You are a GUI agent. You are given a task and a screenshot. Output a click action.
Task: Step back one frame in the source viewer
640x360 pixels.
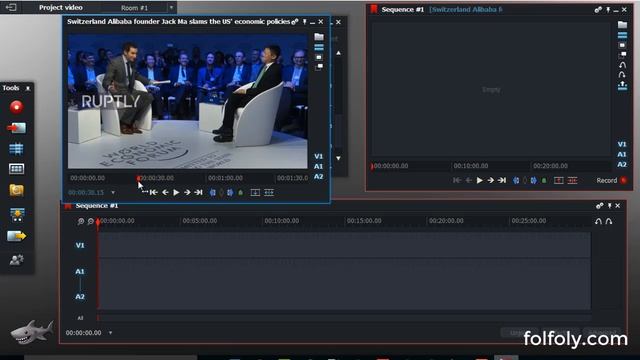click(165, 192)
